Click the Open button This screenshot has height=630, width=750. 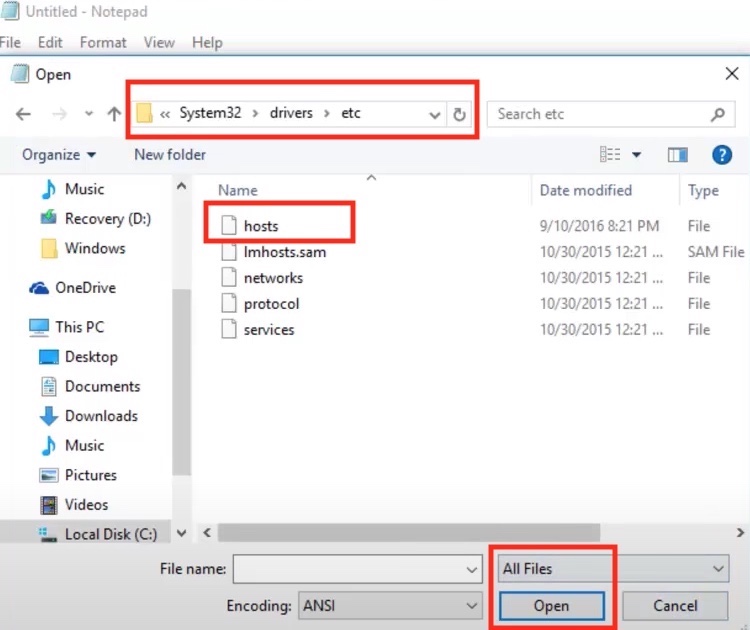(x=551, y=606)
